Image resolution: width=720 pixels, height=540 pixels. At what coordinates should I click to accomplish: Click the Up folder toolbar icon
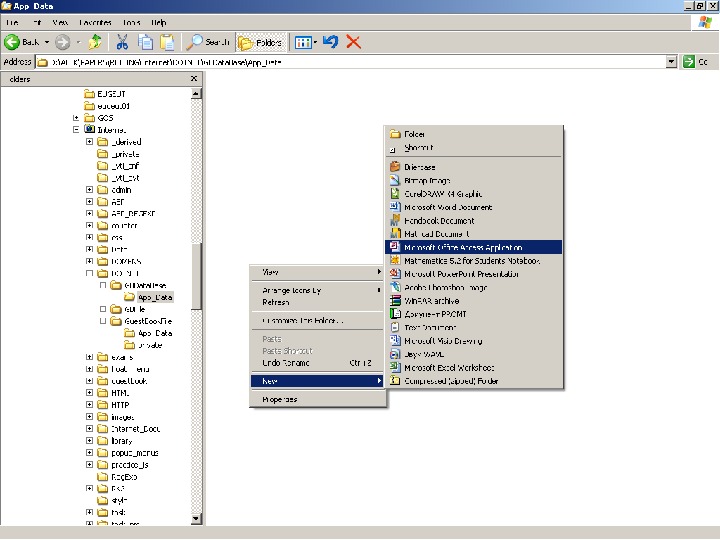(x=94, y=42)
